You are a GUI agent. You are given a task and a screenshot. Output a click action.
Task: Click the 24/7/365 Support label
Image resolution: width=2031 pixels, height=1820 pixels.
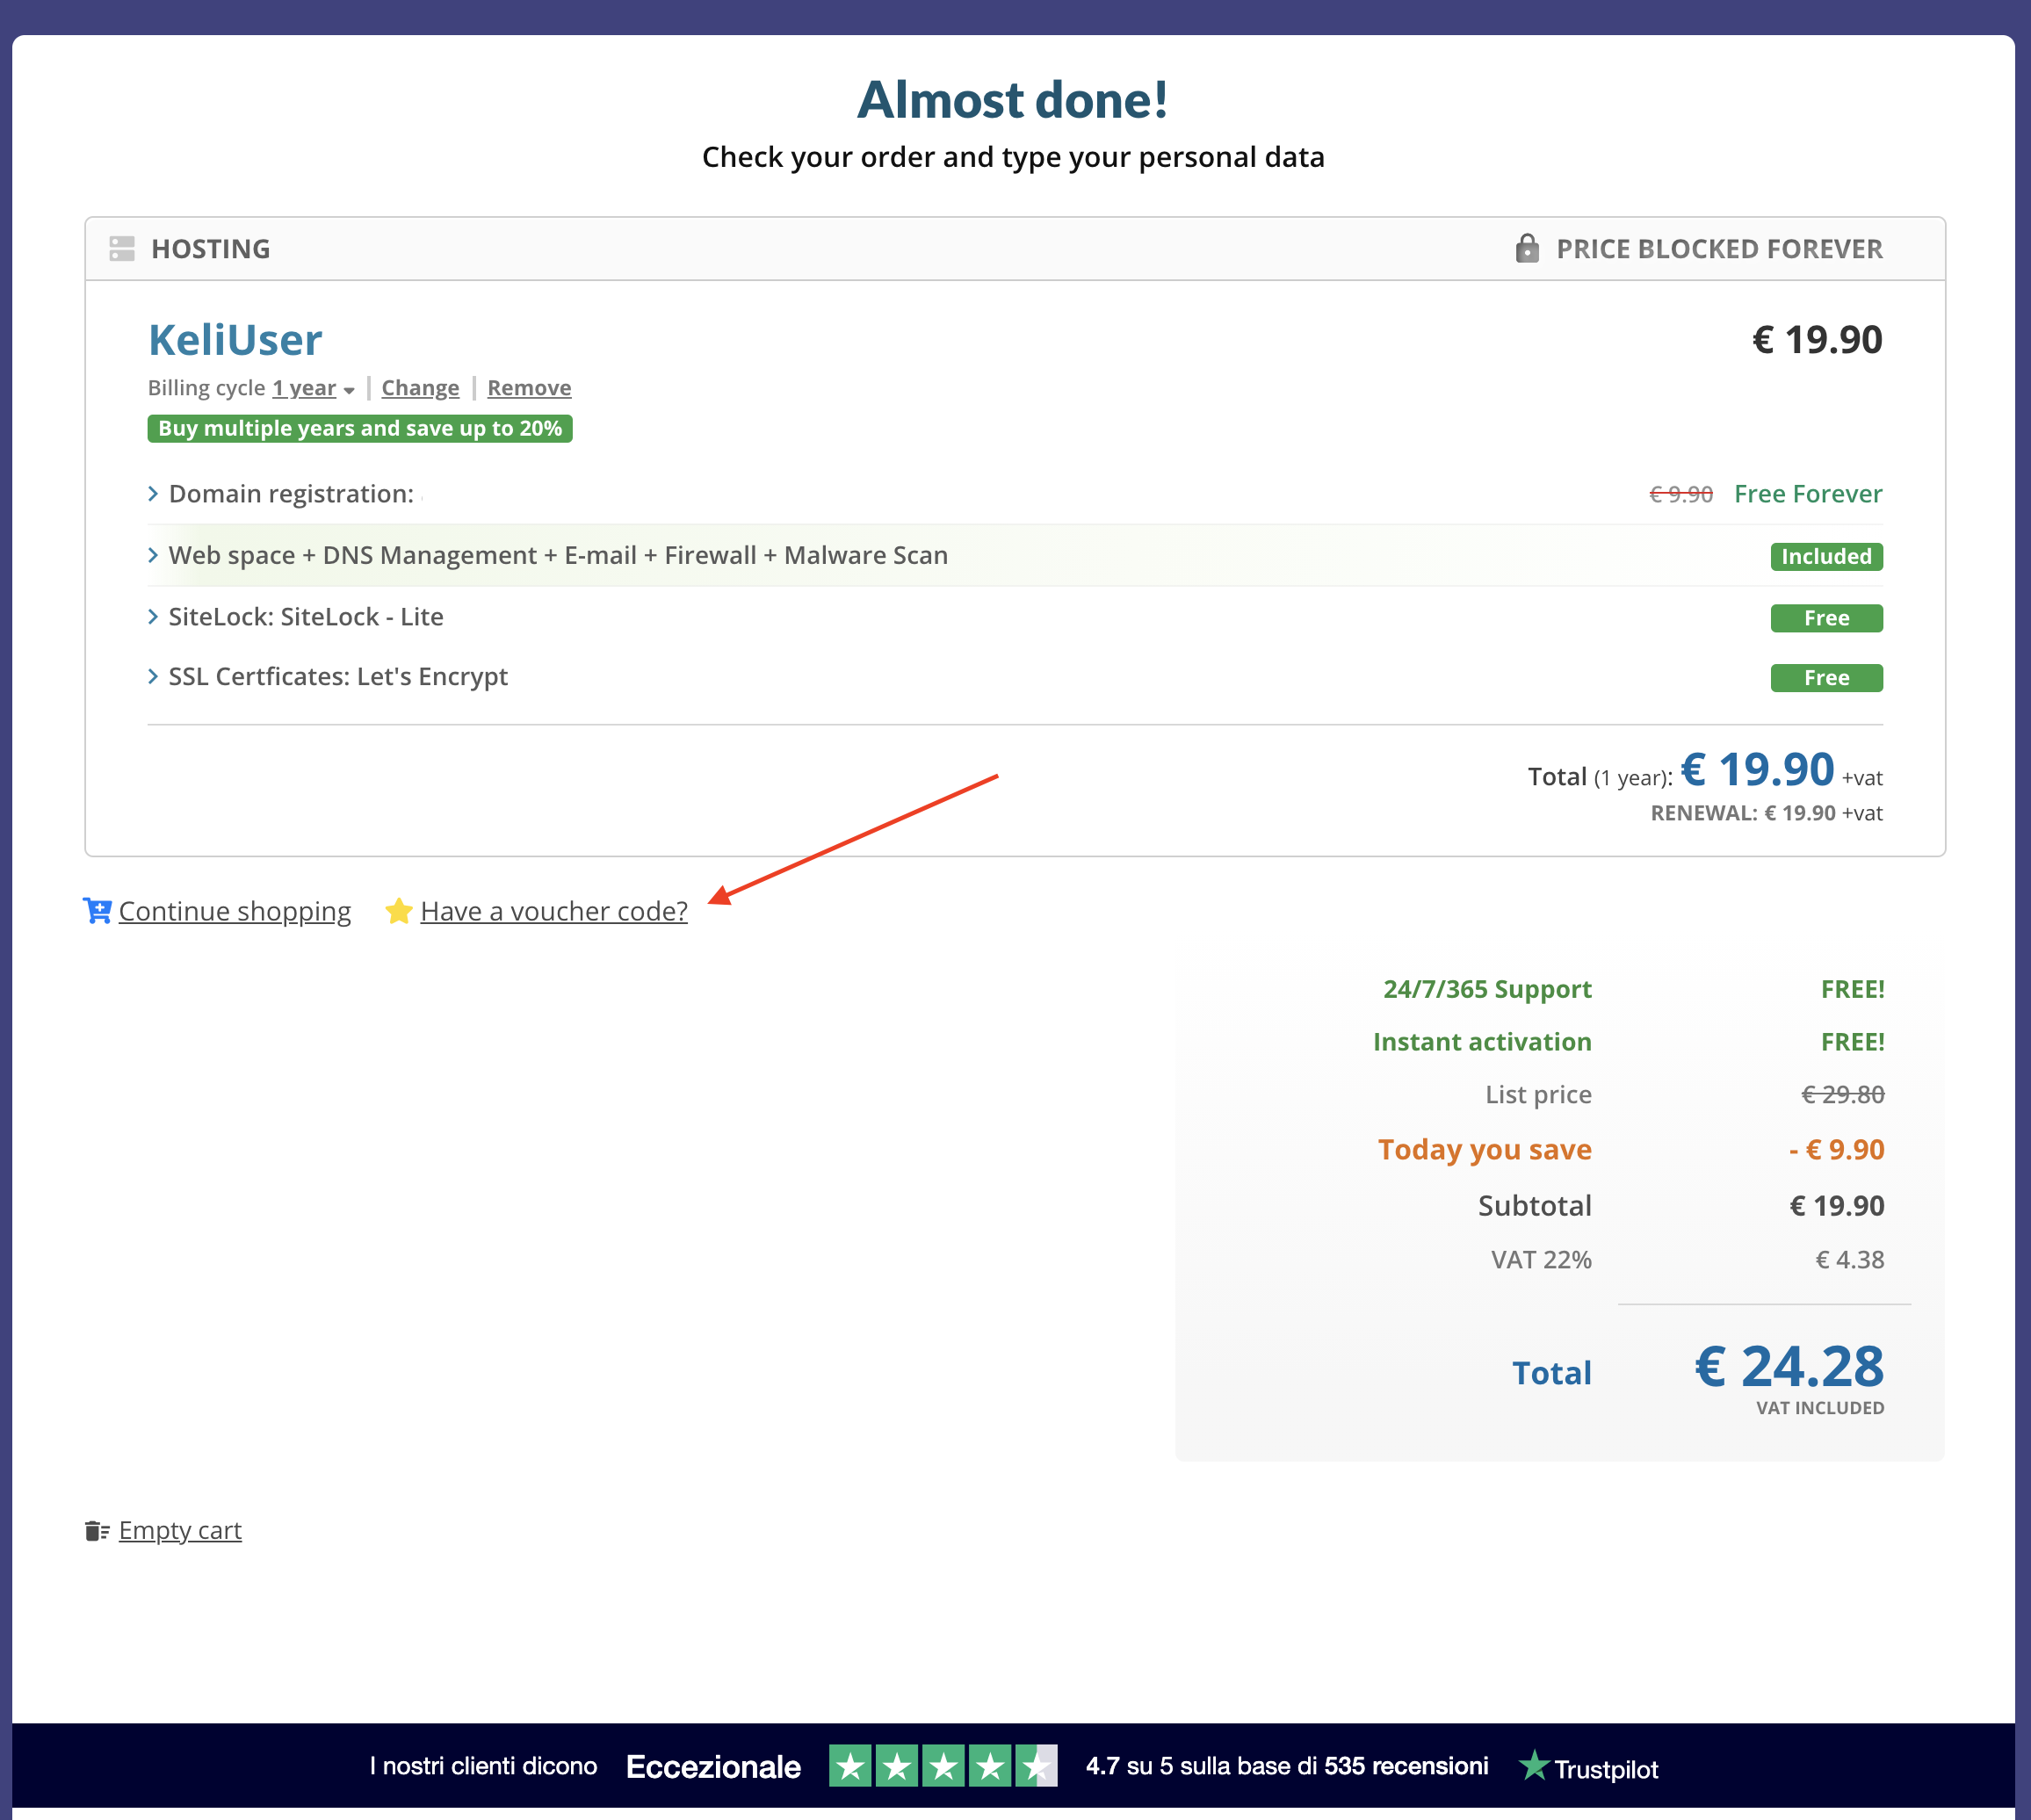1487,990
